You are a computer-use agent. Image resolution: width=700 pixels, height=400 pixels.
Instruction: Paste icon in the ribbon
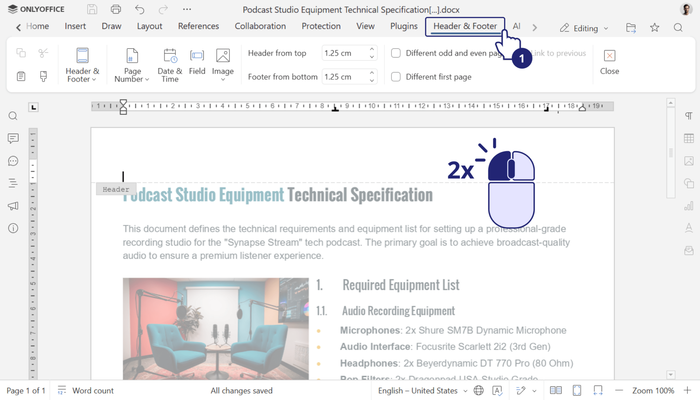pyautogui.click(x=21, y=76)
